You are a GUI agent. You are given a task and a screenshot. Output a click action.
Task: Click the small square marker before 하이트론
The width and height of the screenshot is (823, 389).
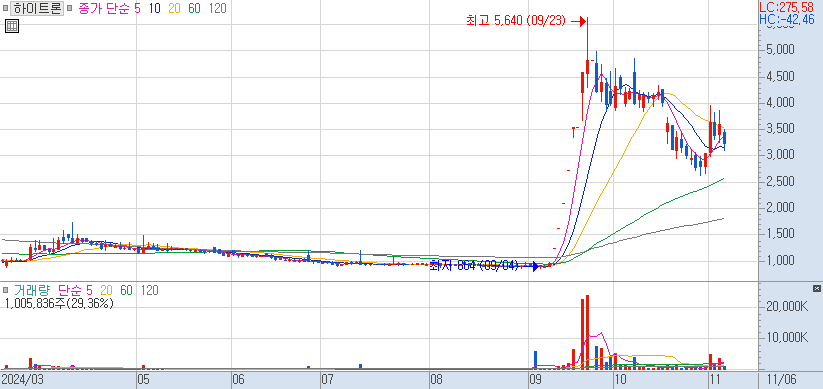point(5,9)
